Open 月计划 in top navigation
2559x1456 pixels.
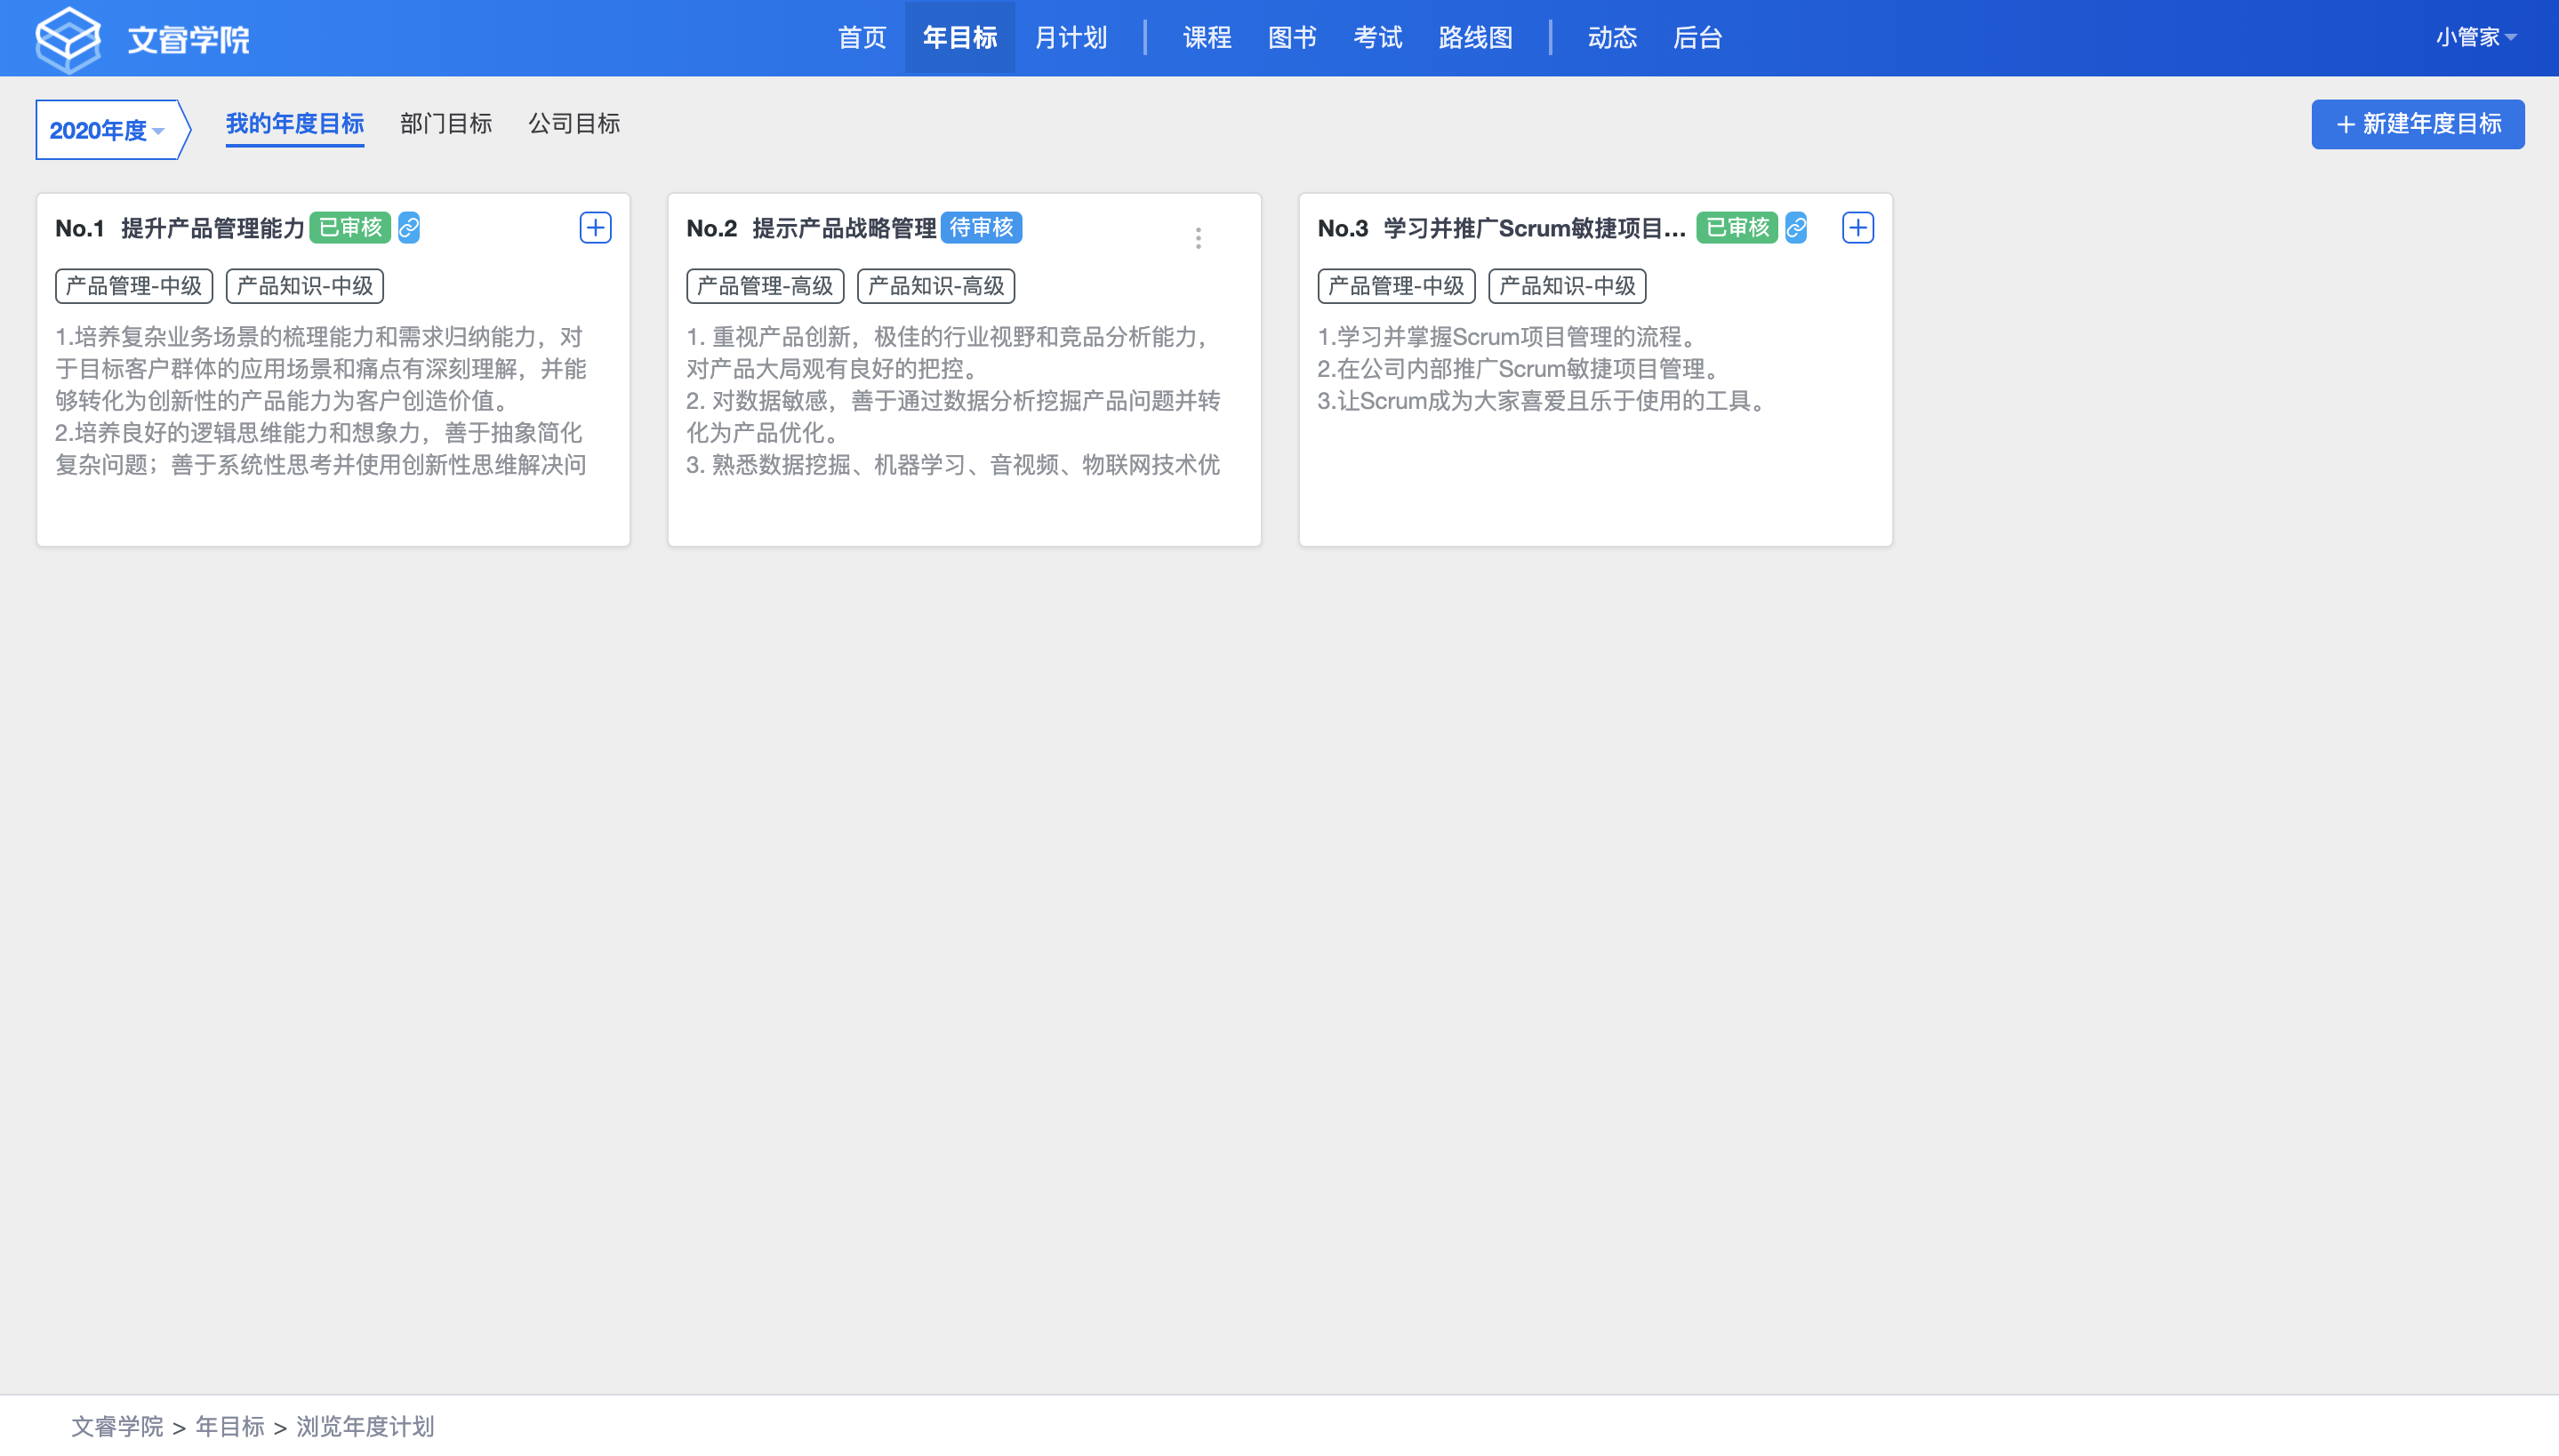[1070, 38]
